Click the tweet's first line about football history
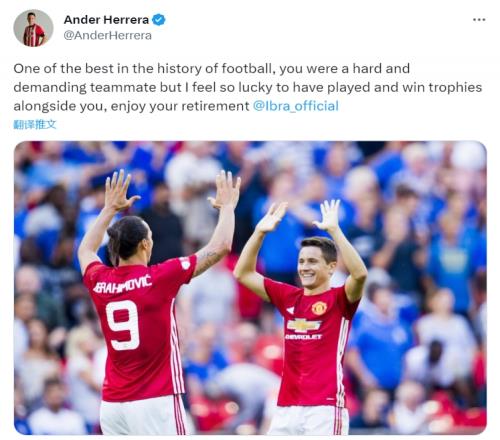500x440 pixels. 212,69
